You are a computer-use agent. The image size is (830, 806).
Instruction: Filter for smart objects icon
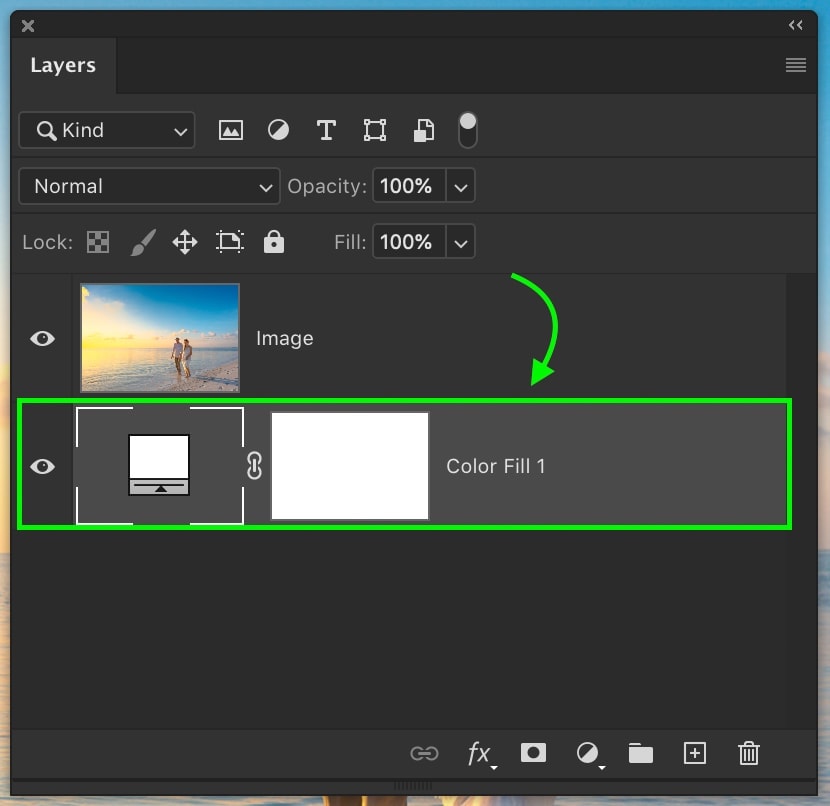pyautogui.click(x=424, y=130)
